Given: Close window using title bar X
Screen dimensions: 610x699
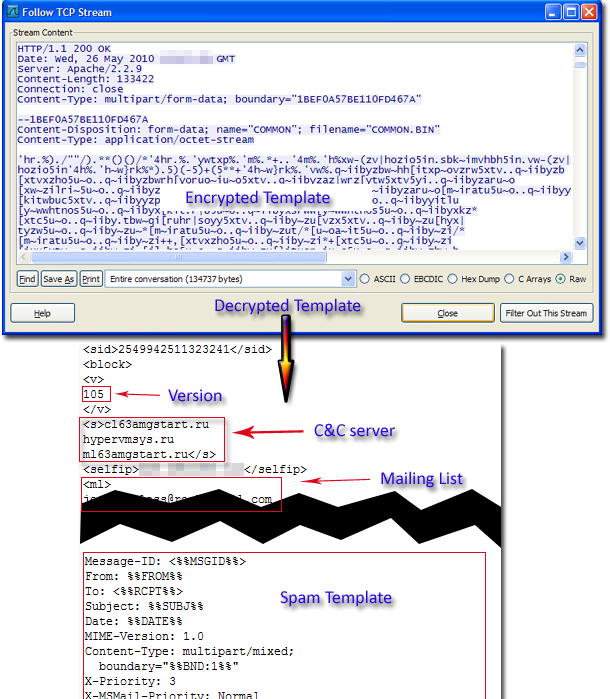Looking at the screenshot, I should click(593, 12).
